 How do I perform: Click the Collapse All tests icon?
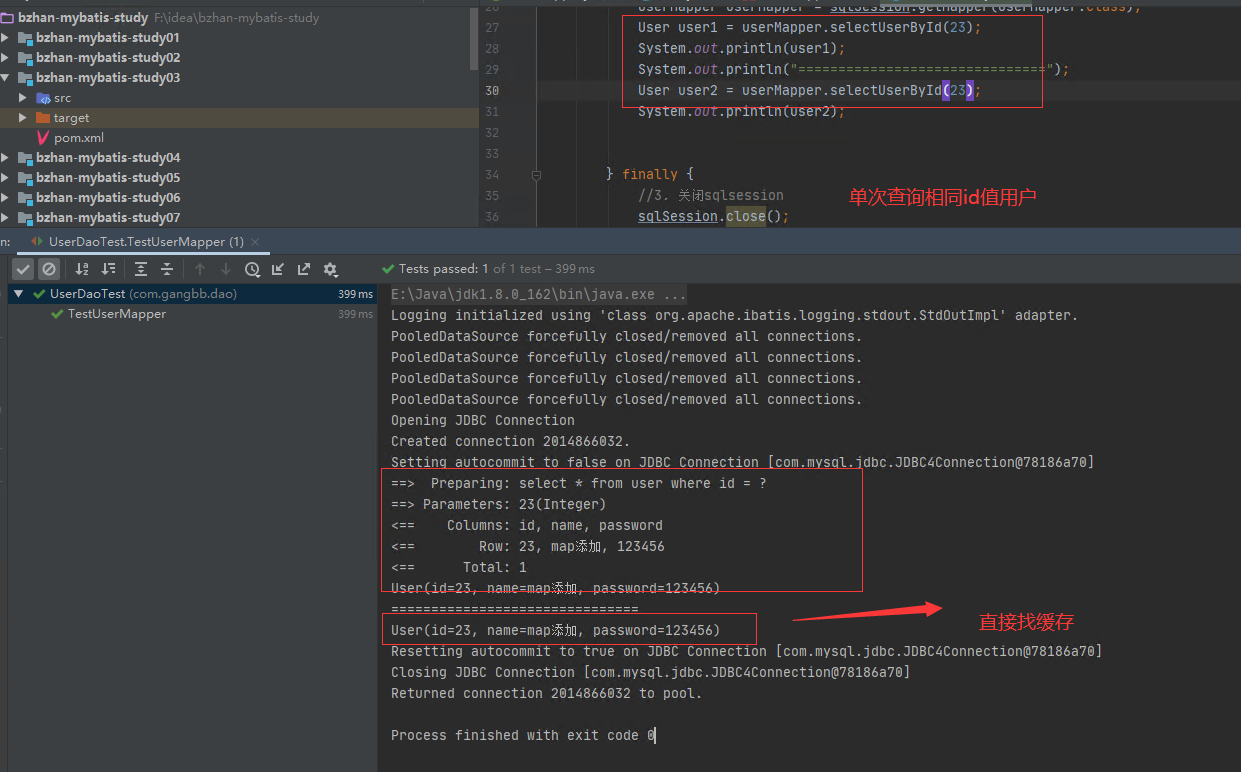coord(167,269)
